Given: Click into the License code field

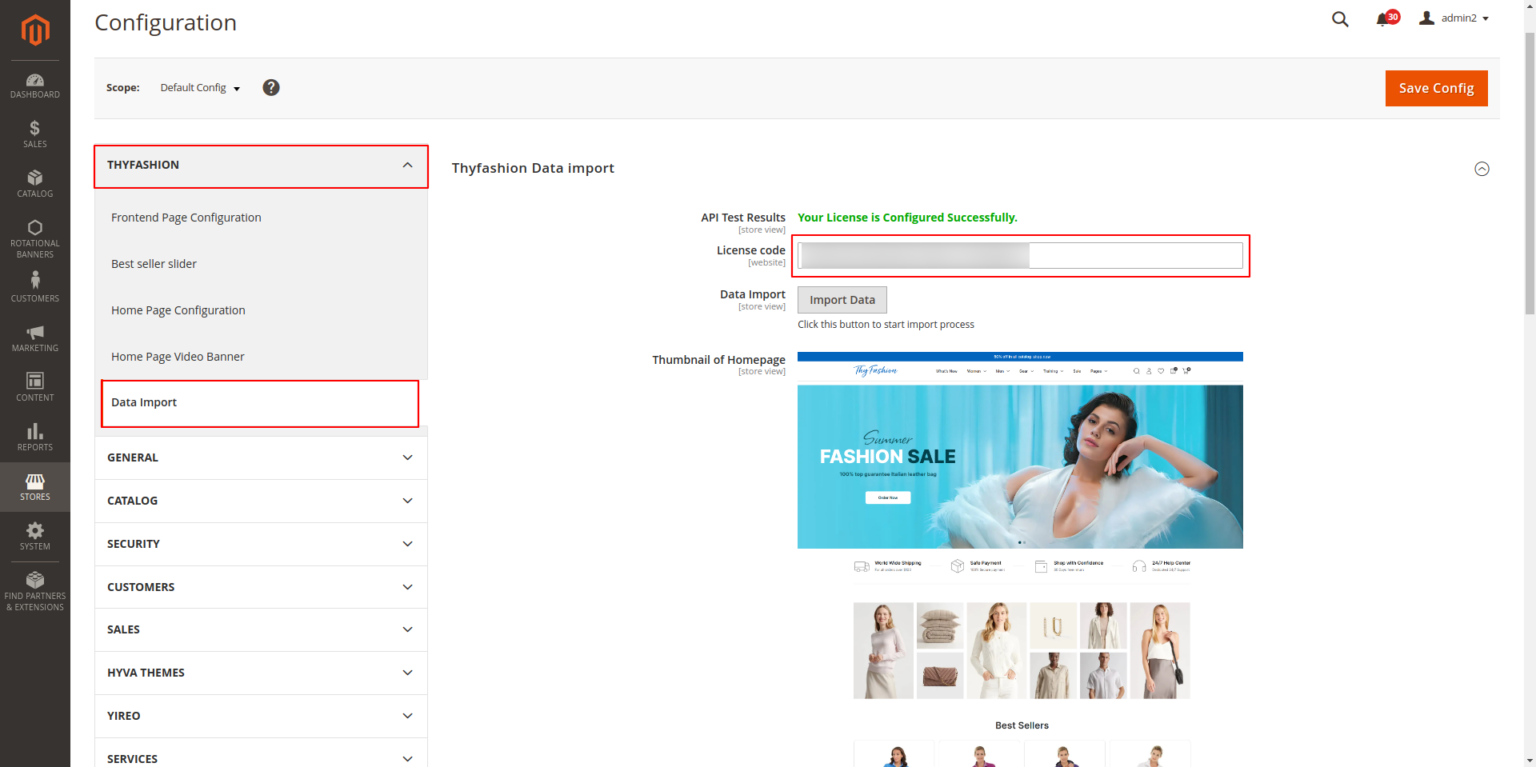Looking at the screenshot, I should click(1020, 256).
